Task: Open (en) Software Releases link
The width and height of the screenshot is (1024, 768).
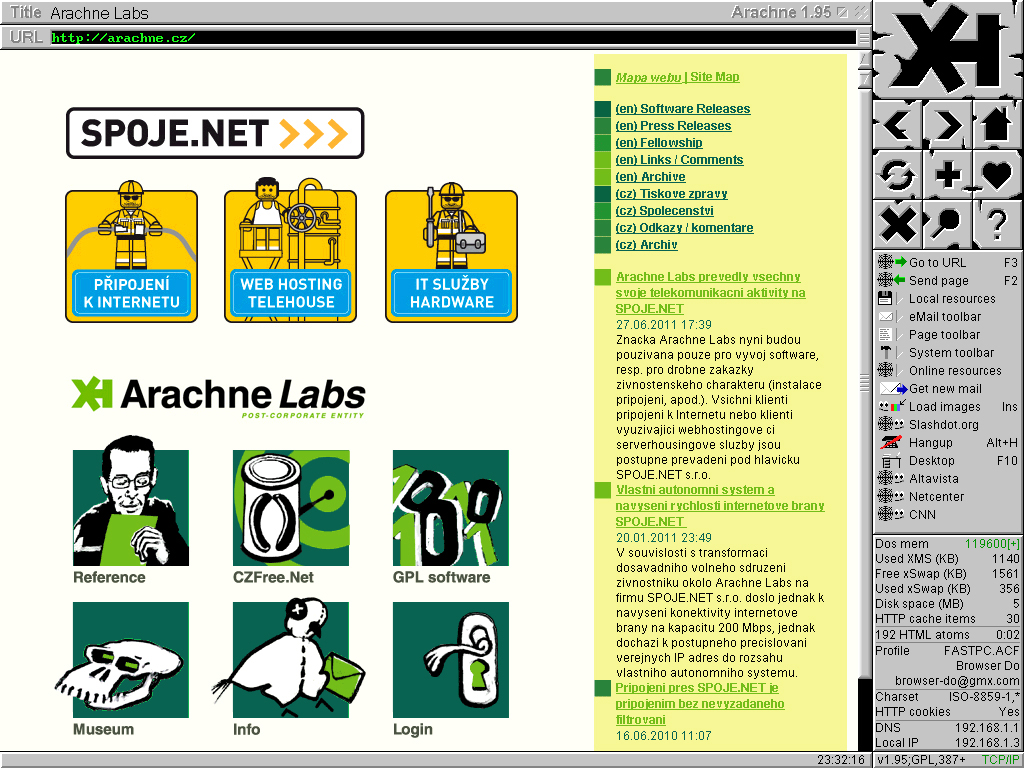Action: [682, 109]
